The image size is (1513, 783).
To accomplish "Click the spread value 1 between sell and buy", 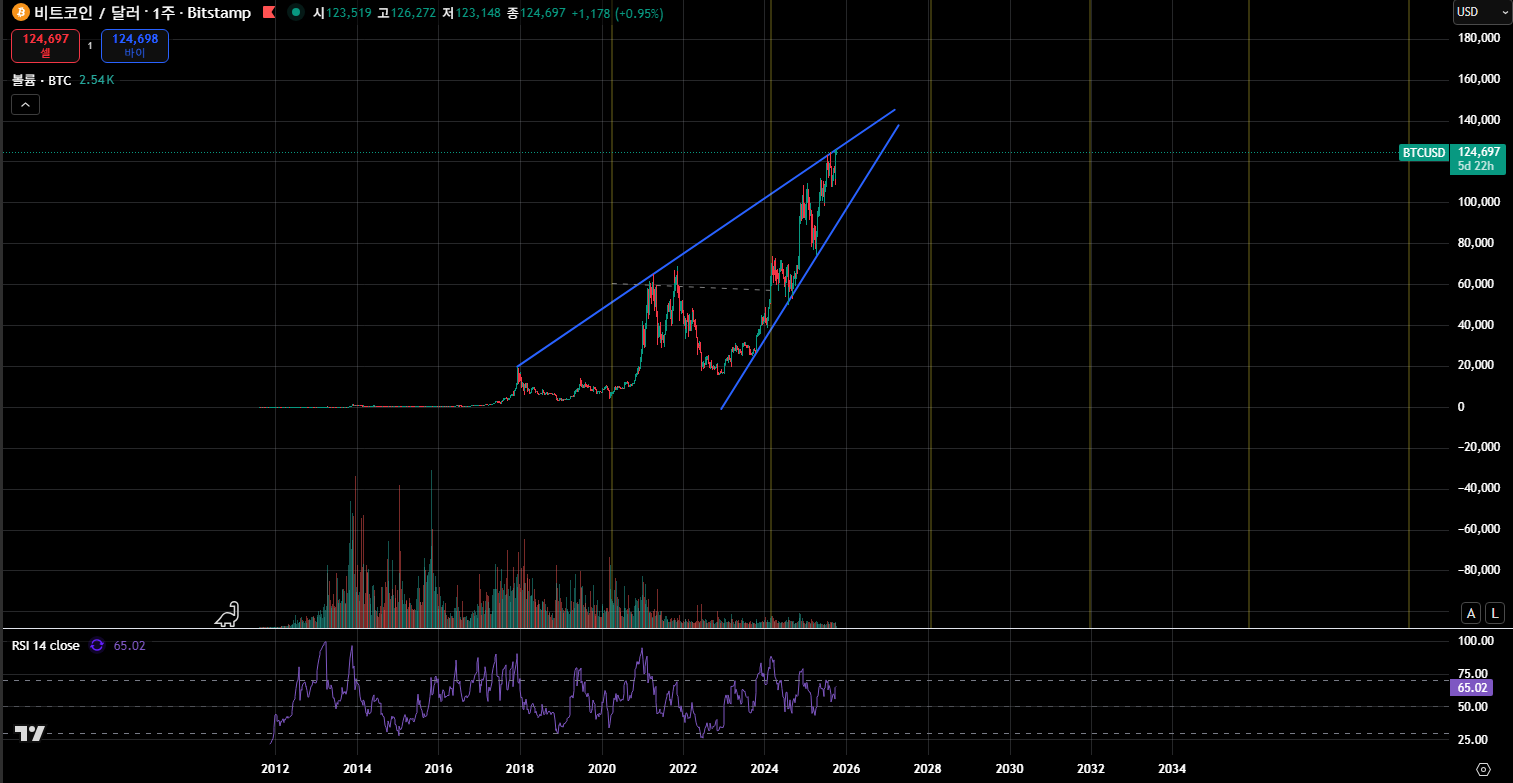I will click(90, 45).
